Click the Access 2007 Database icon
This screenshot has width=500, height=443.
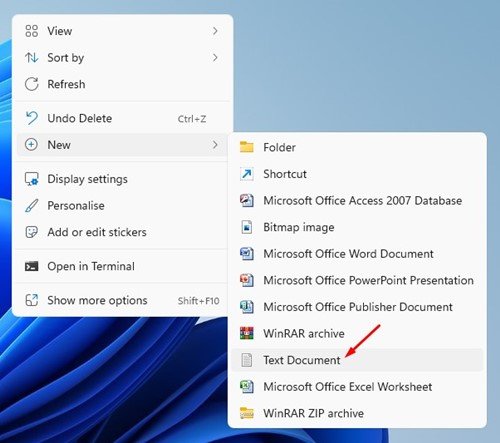click(247, 200)
